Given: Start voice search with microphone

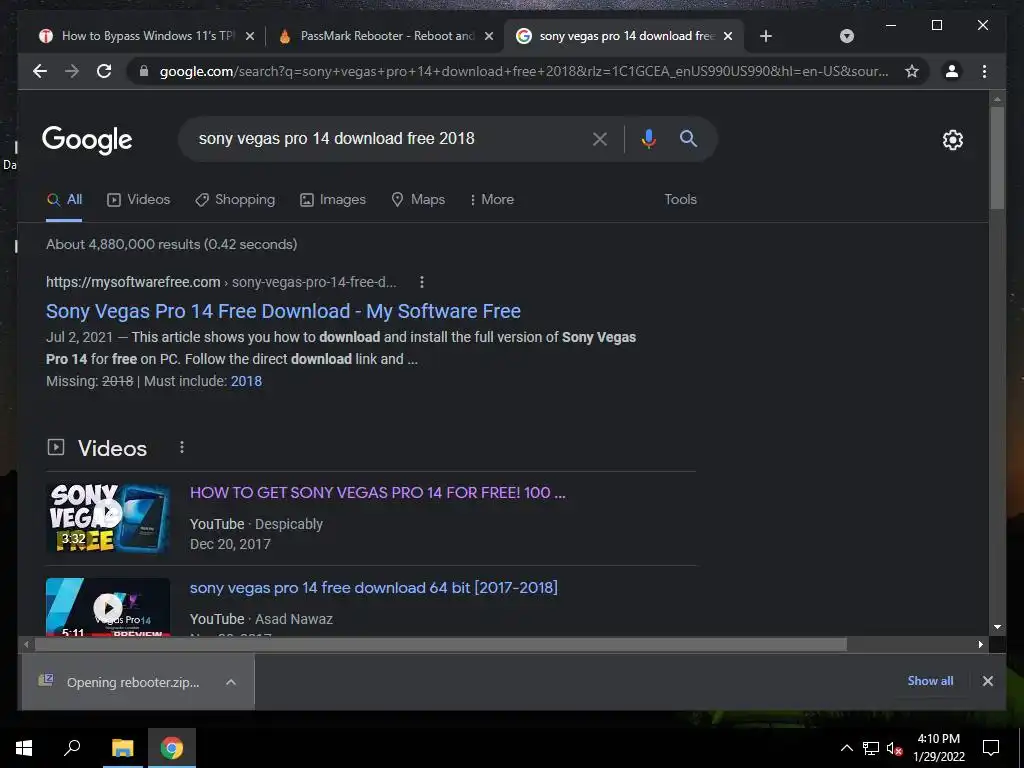Looking at the screenshot, I should pyautogui.click(x=648, y=138).
